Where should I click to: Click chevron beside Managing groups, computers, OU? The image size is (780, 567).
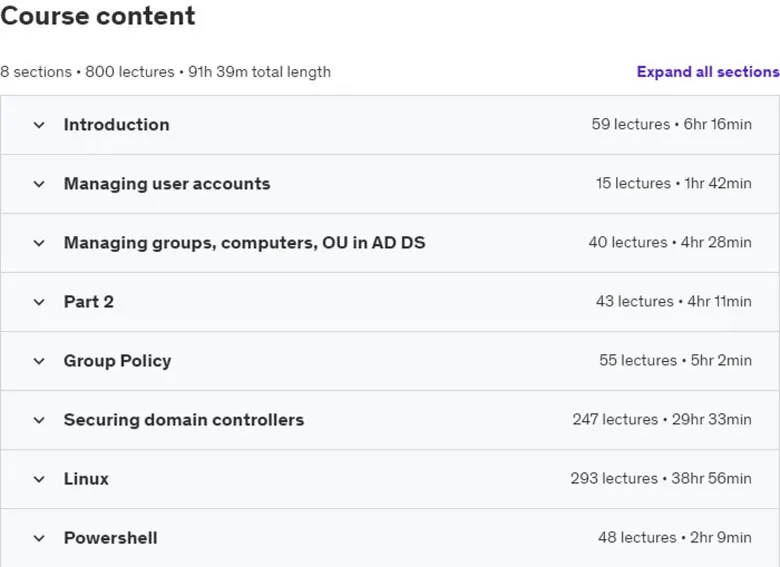(39, 243)
